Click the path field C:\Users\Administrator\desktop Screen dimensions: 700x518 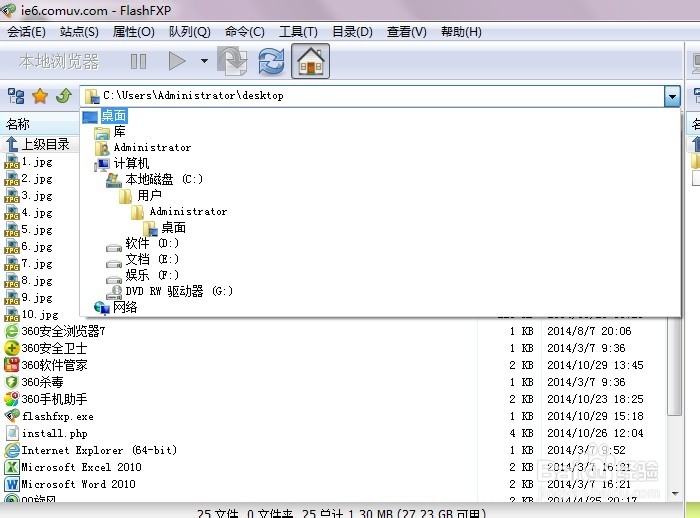374,96
